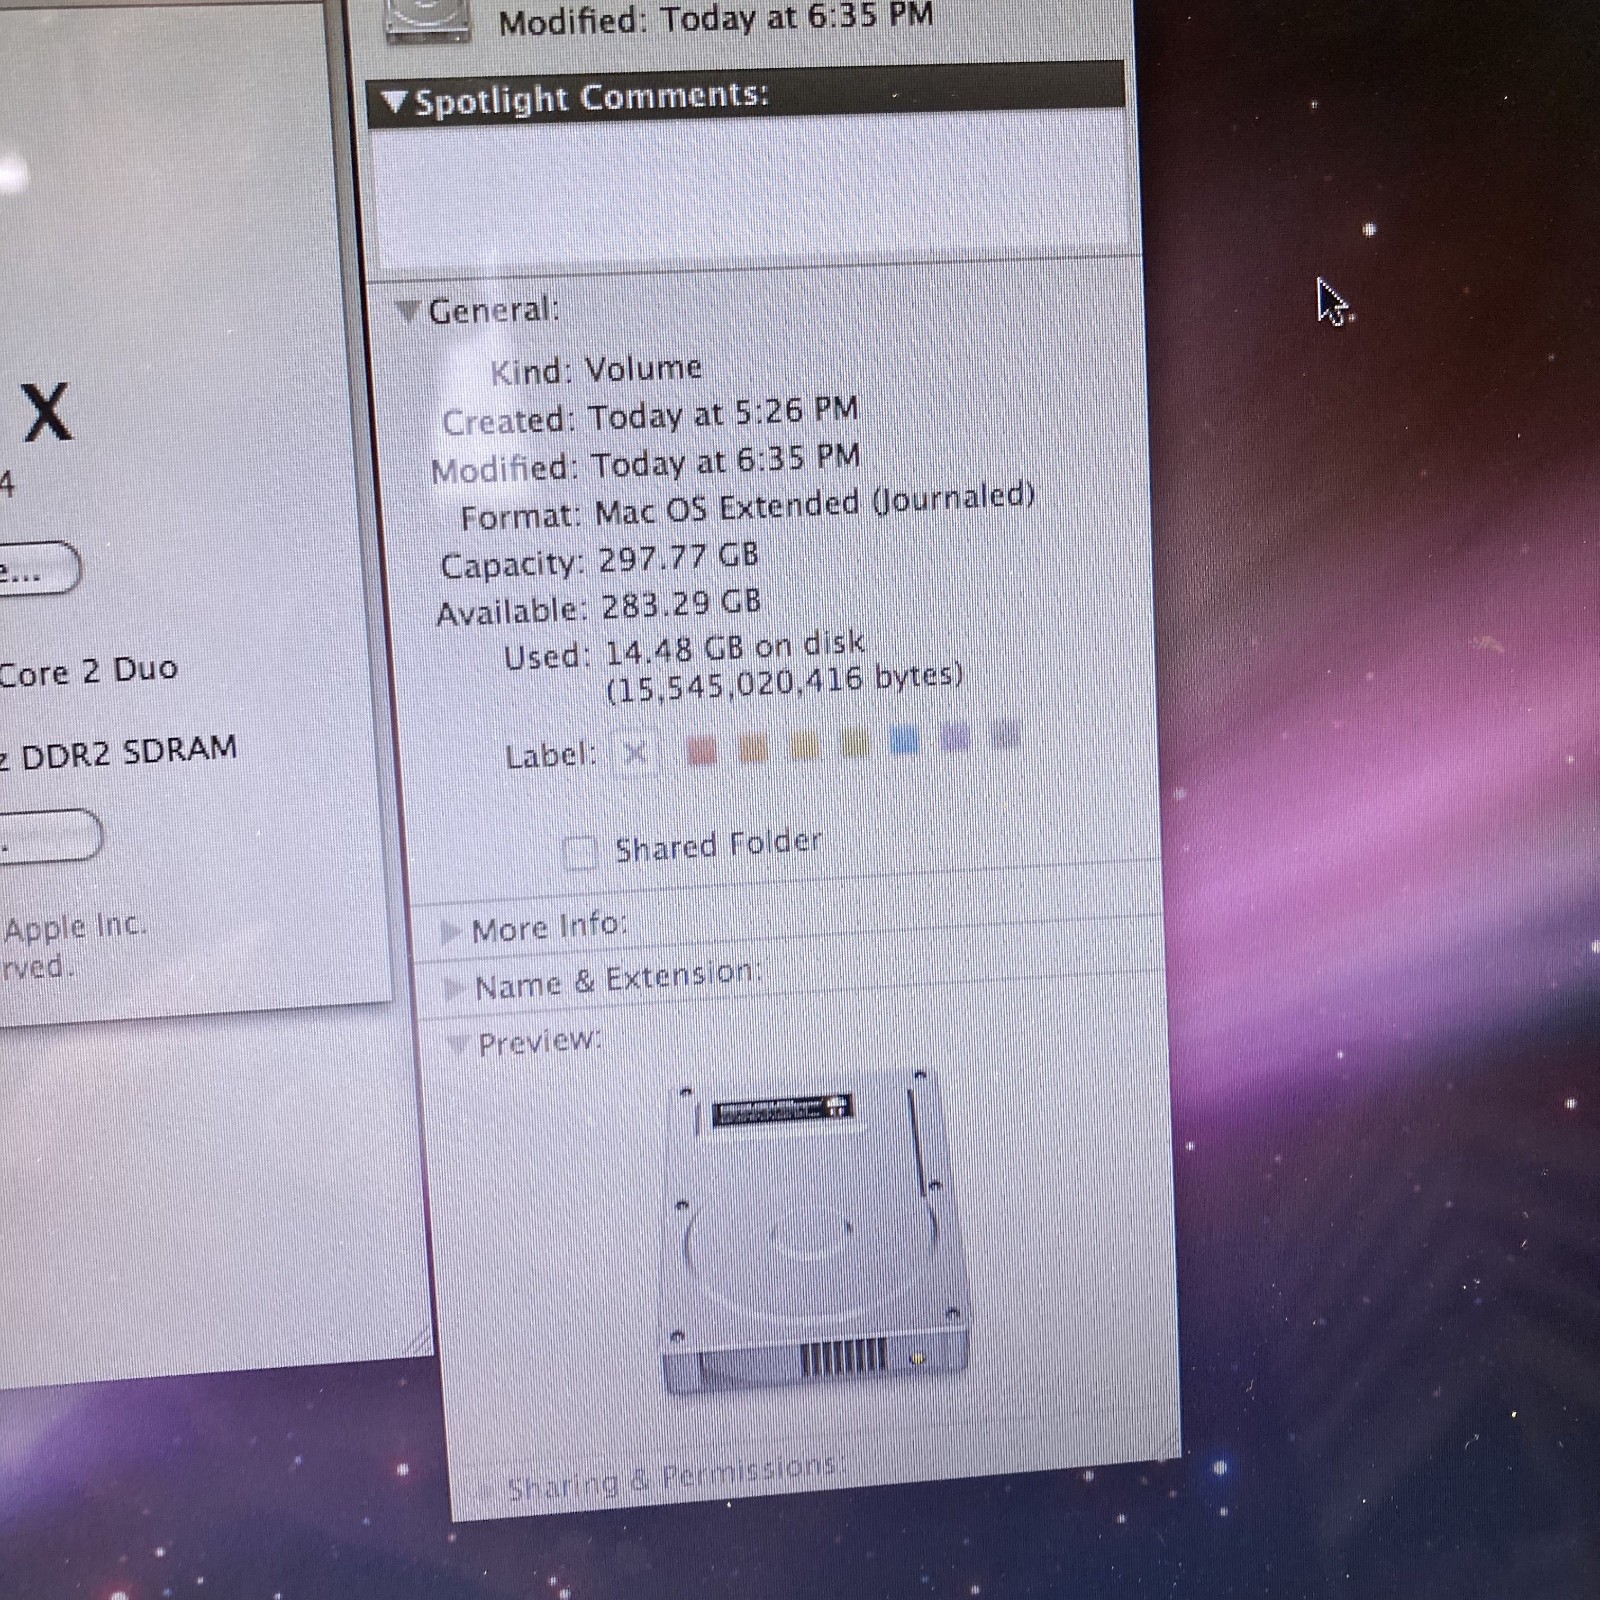
Task: Select the Used value 14.48 GB on disk
Action: (x=735, y=647)
